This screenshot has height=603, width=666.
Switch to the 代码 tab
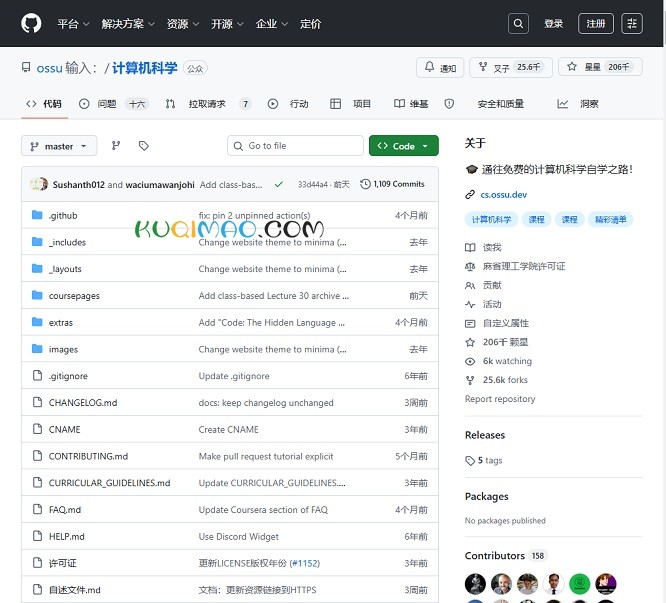click(x=44, y=104)
